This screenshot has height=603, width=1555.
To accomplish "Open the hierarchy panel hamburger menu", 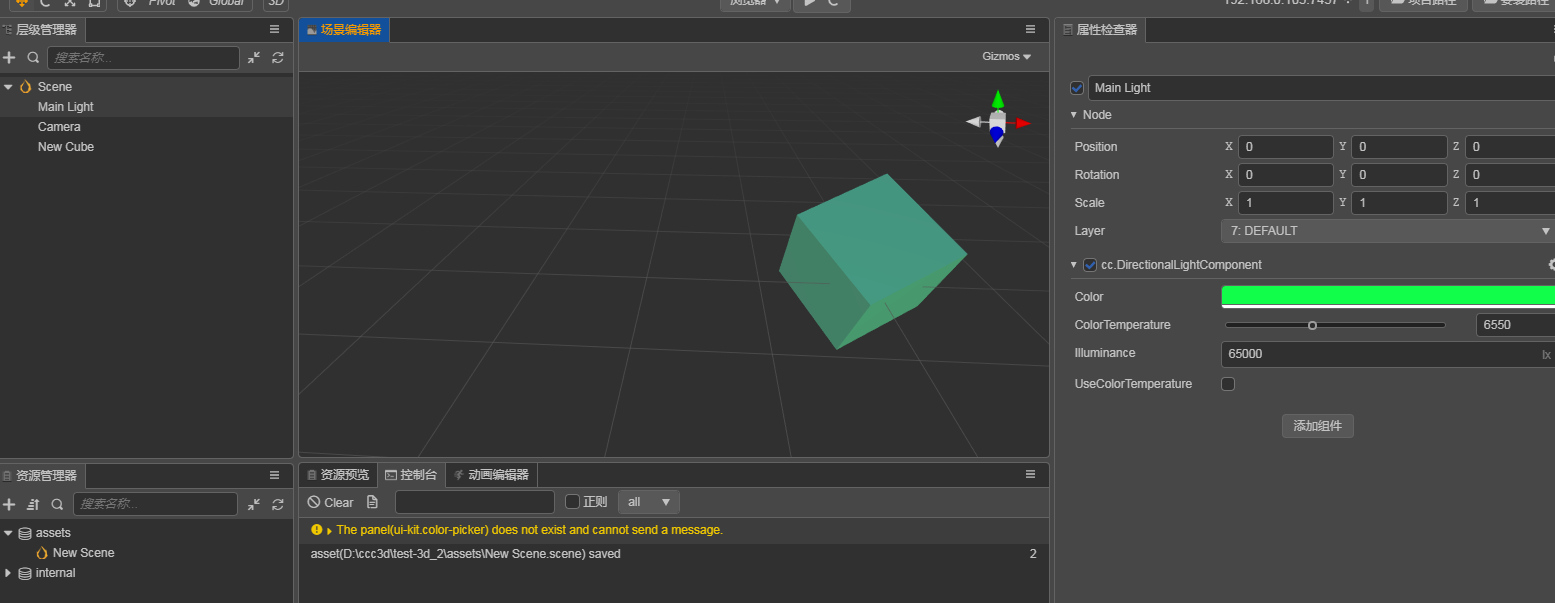I will pyautogui.click(x=275, y=30).
